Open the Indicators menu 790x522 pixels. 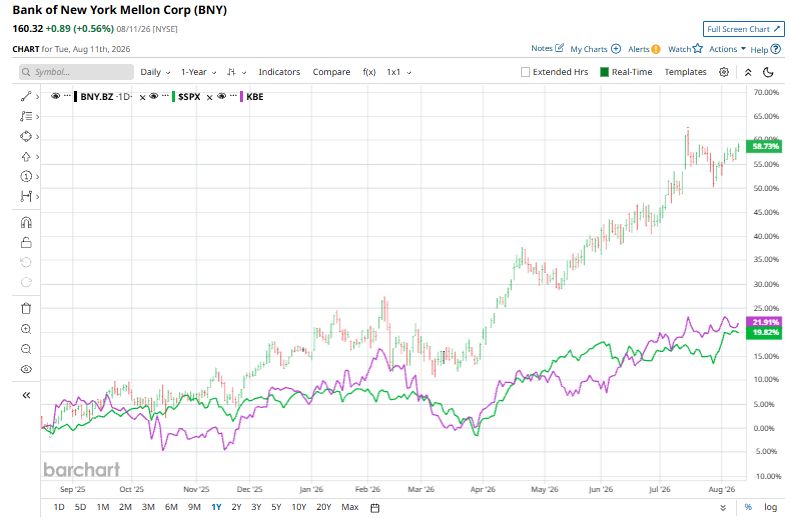pos(279,72)
